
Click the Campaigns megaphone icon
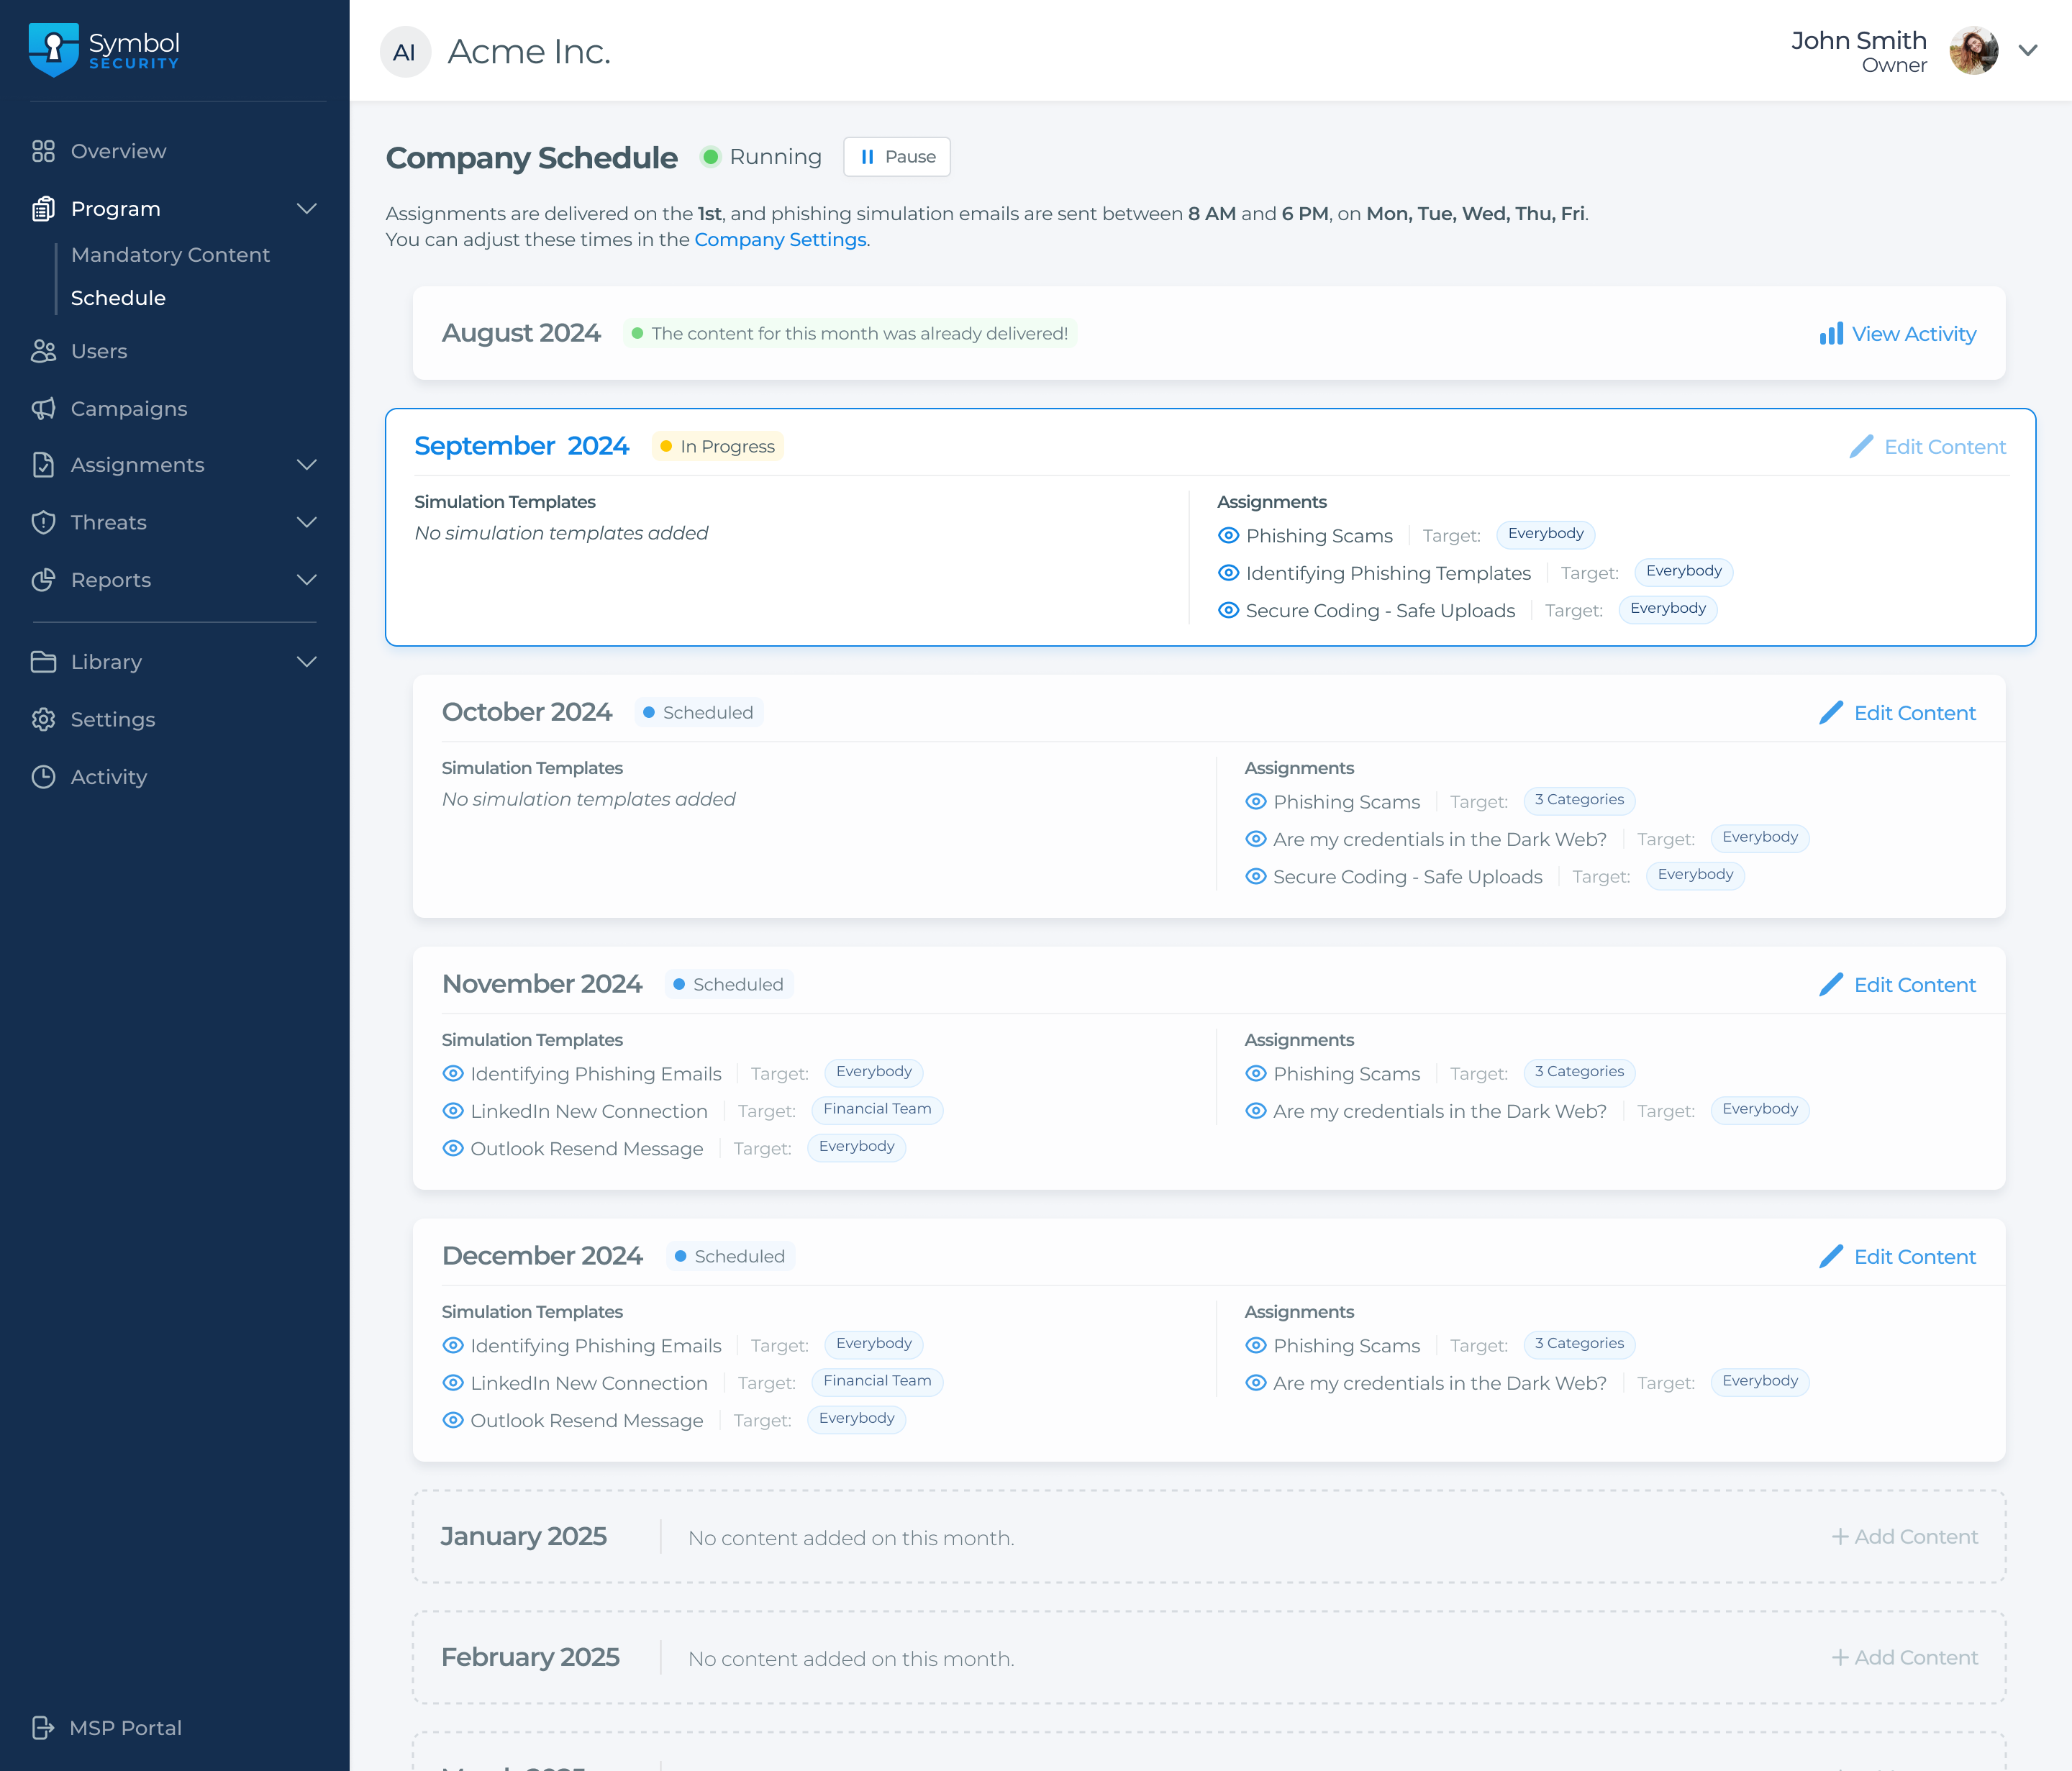tap(43, 408)
